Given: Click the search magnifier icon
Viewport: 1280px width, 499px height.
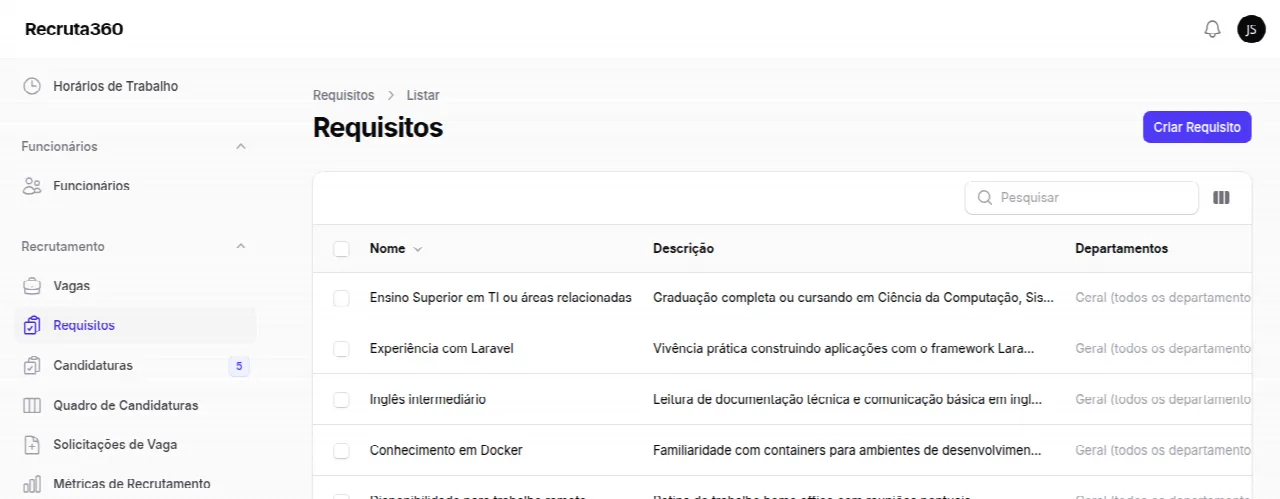Looking at the screenshot, I should [985, 198].
